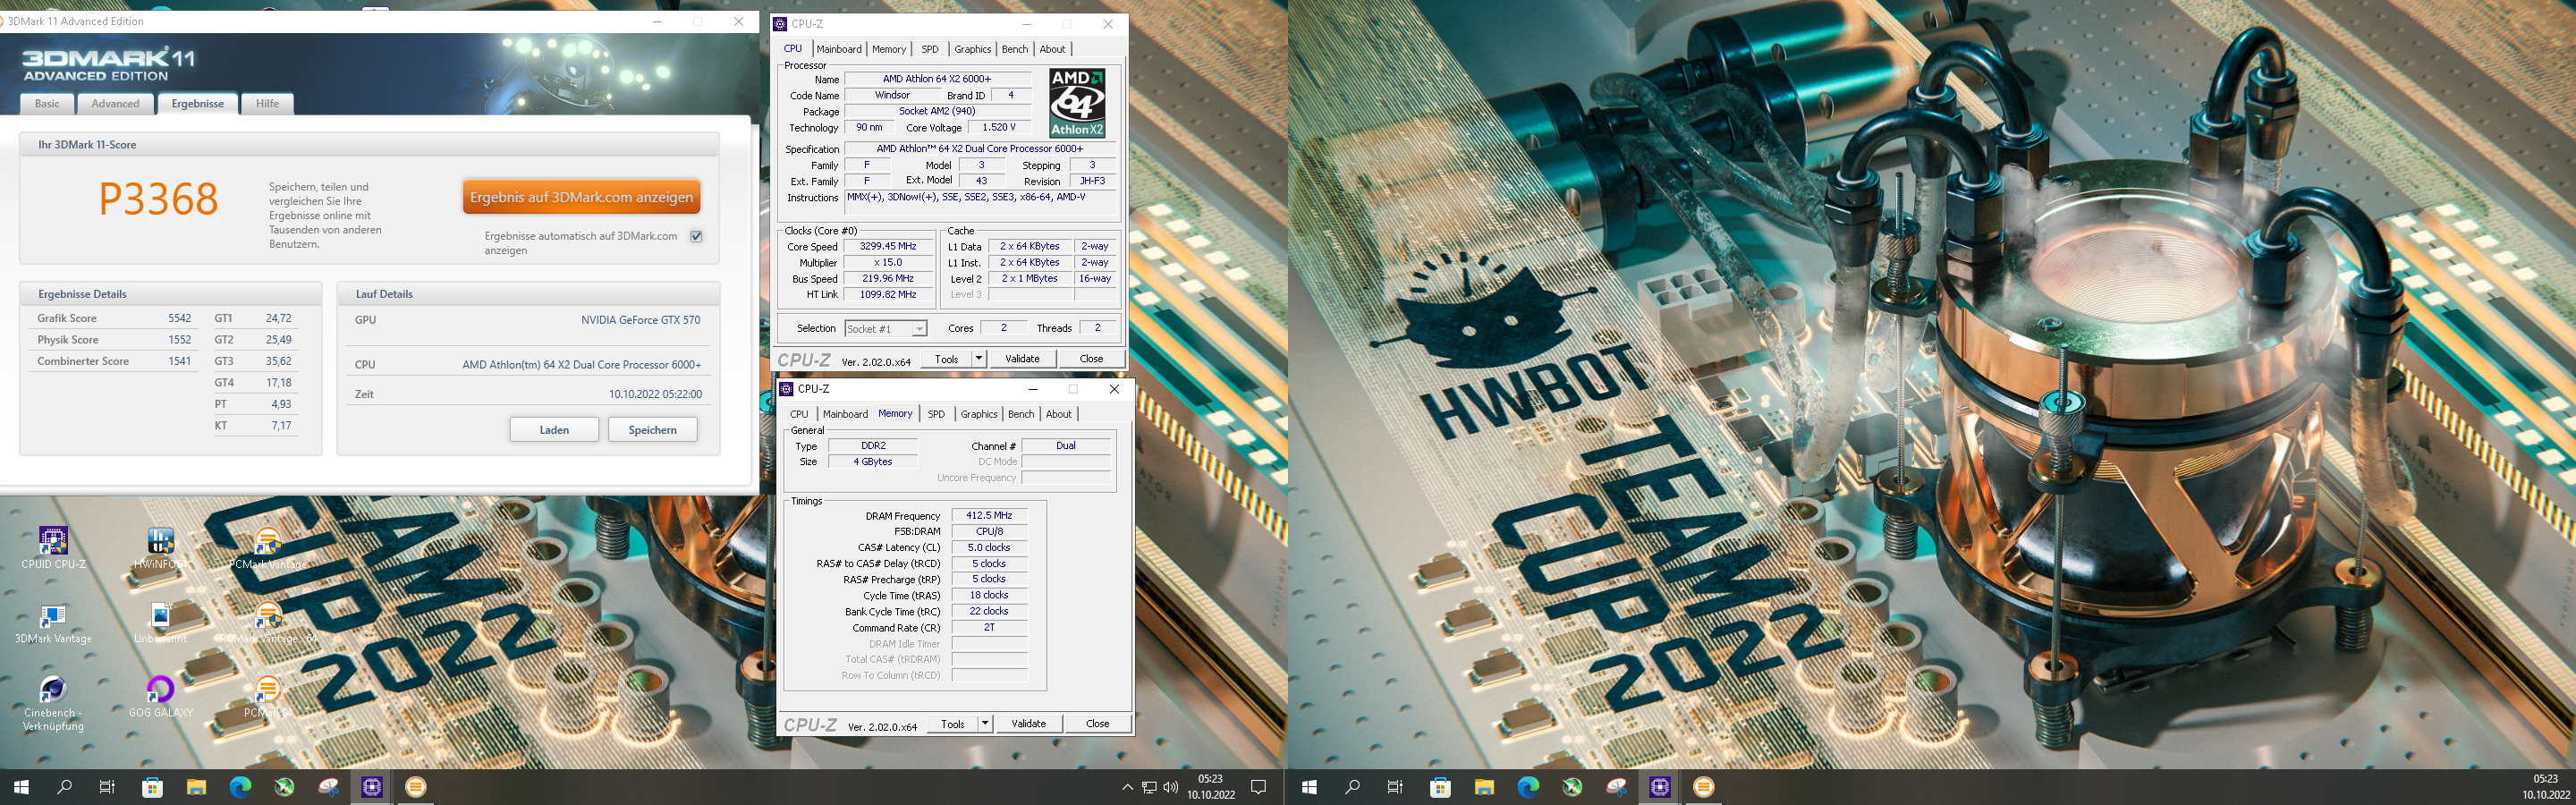Click the Core Voltage value 1.520 V
Screen dimensions: 2576x805
tap(998, 127)
